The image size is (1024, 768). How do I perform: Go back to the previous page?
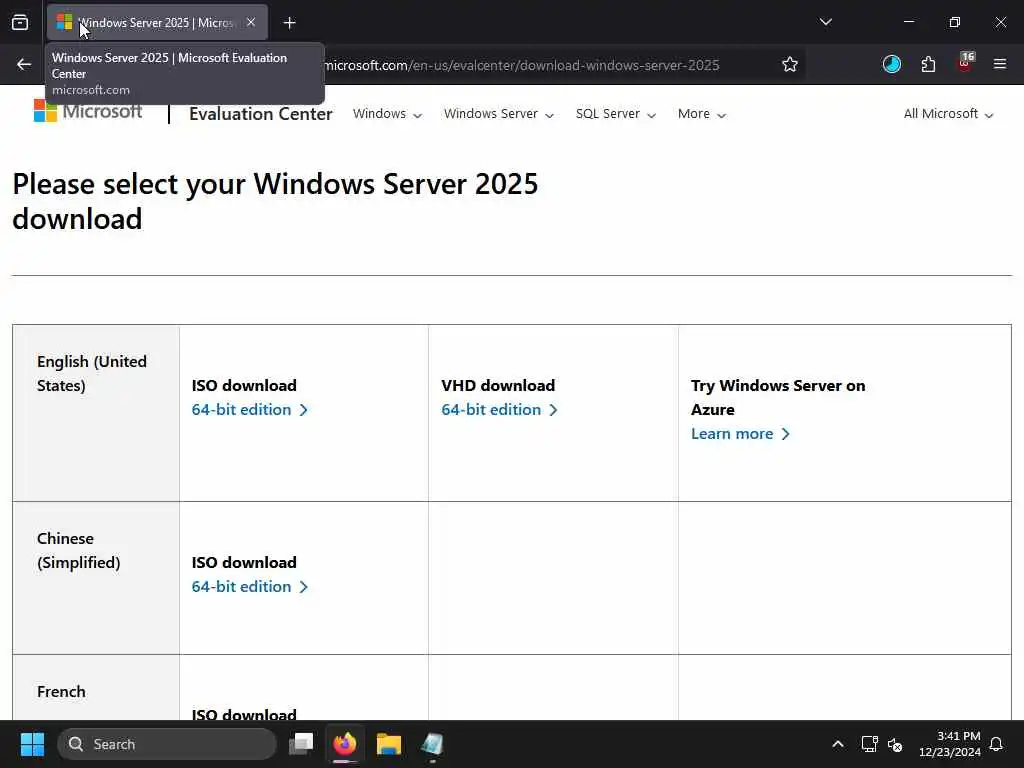(24, 64)
